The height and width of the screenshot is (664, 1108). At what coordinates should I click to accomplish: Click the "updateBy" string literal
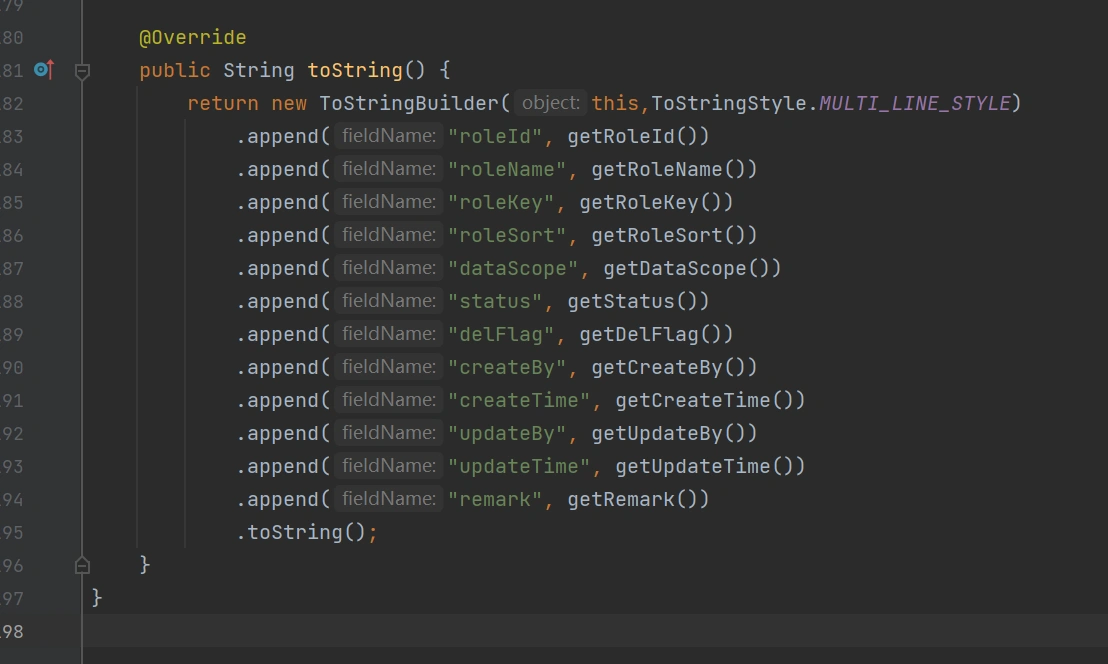coord(508,433)
